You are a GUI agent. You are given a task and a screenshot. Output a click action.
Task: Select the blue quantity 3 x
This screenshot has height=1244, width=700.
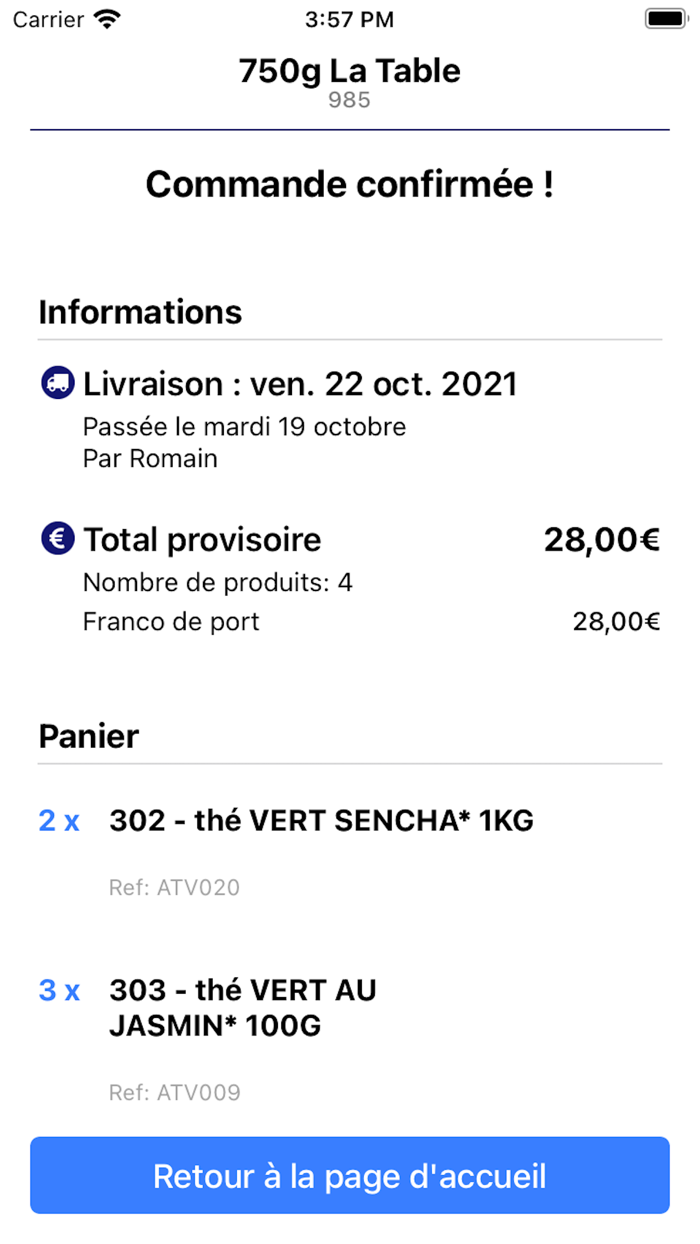57,990
